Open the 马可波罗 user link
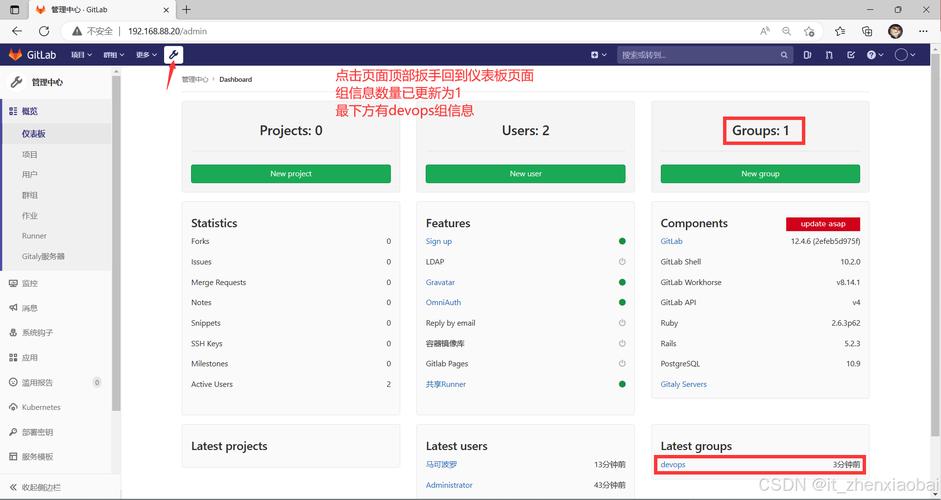 [x=442, y=465]
